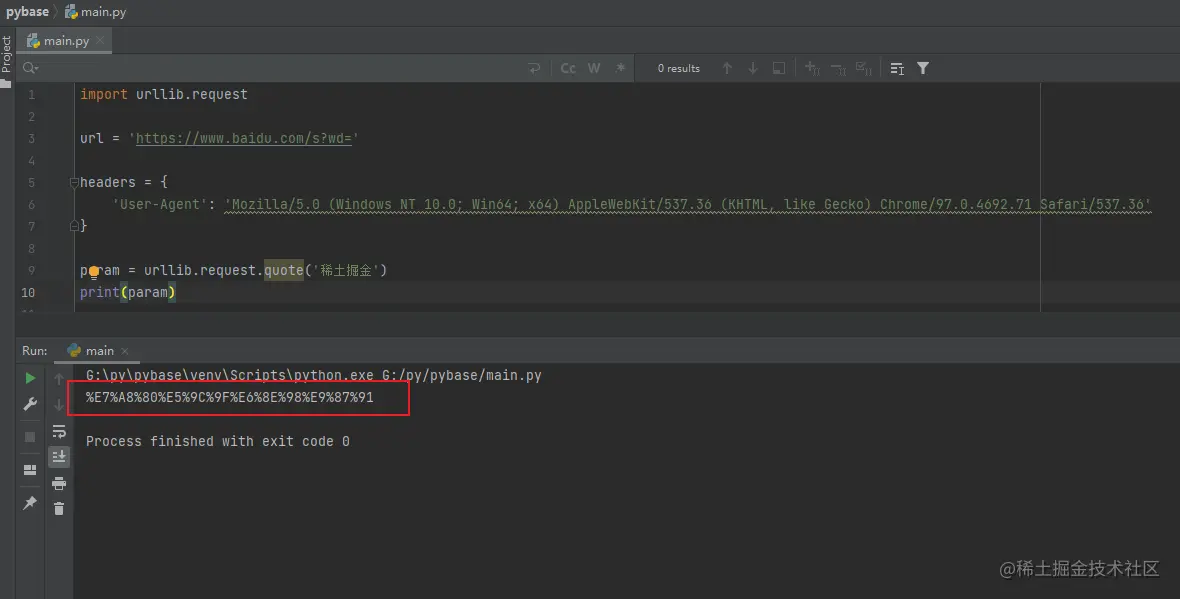Click the intention lightbulb on line 9
1180x599 pixels.
click(x=94, y=271)
